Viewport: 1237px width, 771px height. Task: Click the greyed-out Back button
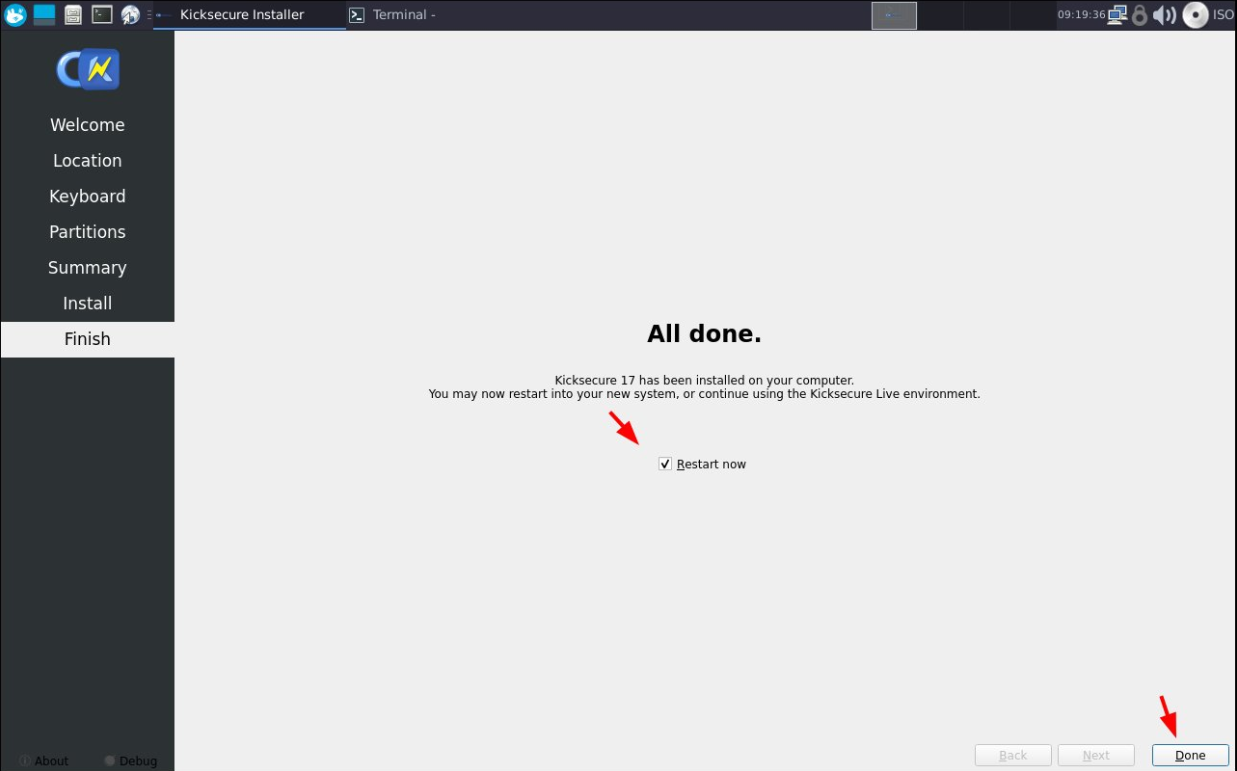pos(1013,755)
